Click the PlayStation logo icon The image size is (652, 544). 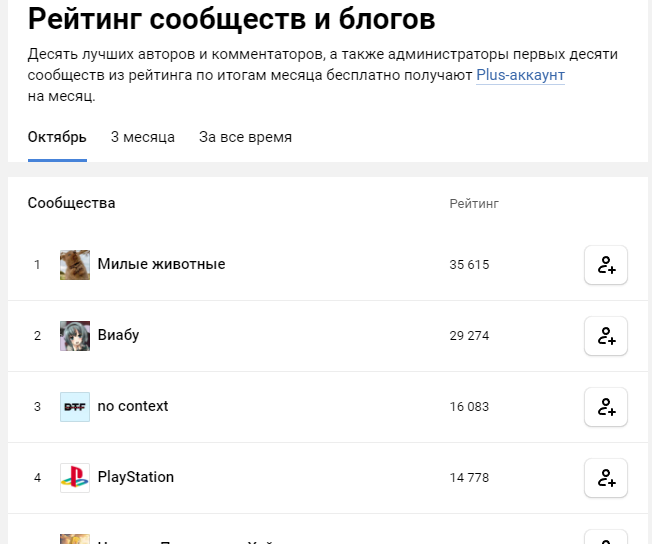click(75, 478)
